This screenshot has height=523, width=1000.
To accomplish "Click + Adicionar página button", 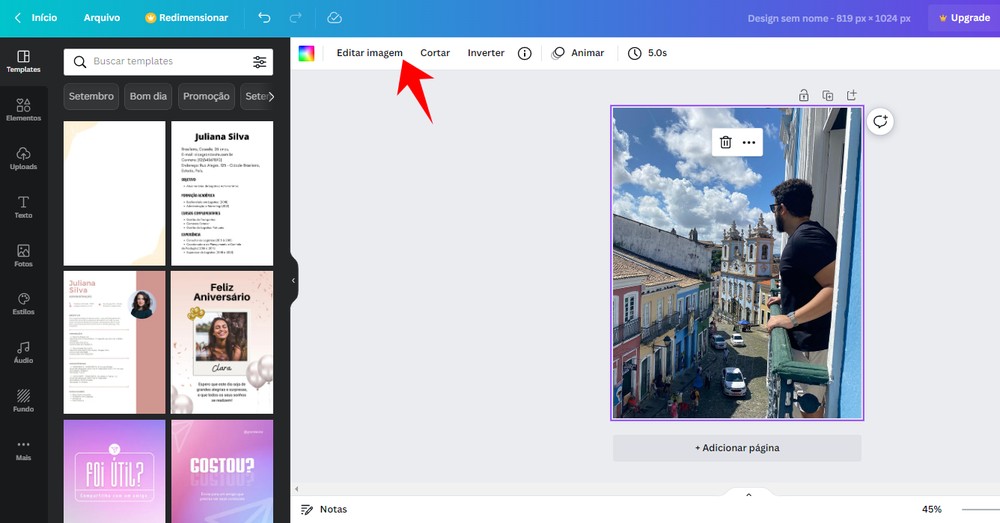I will [737, 448].
